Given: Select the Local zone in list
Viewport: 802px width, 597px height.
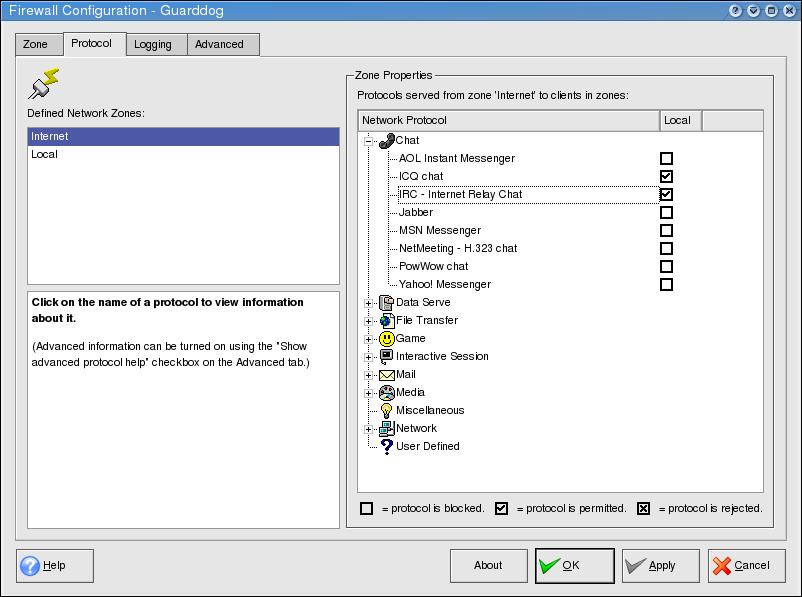Looking at the screenshot, I should 45,155.
